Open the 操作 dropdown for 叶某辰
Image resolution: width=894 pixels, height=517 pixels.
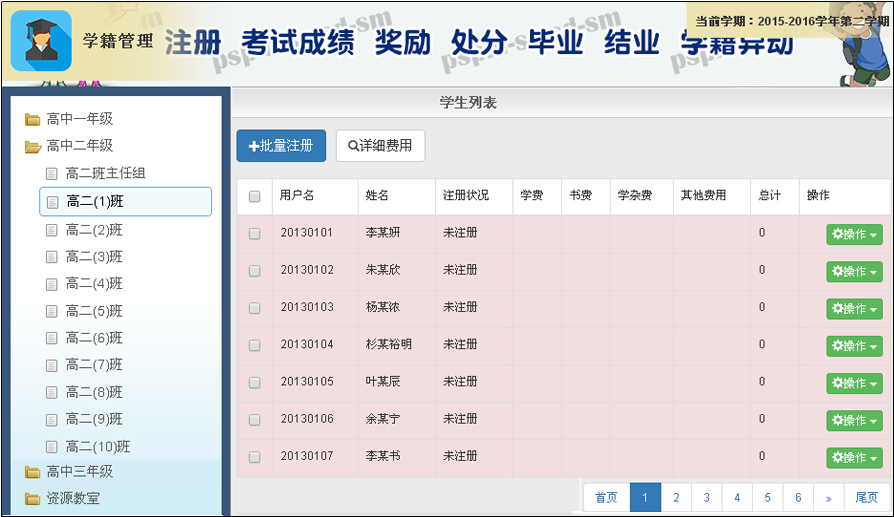click(854, 383)
